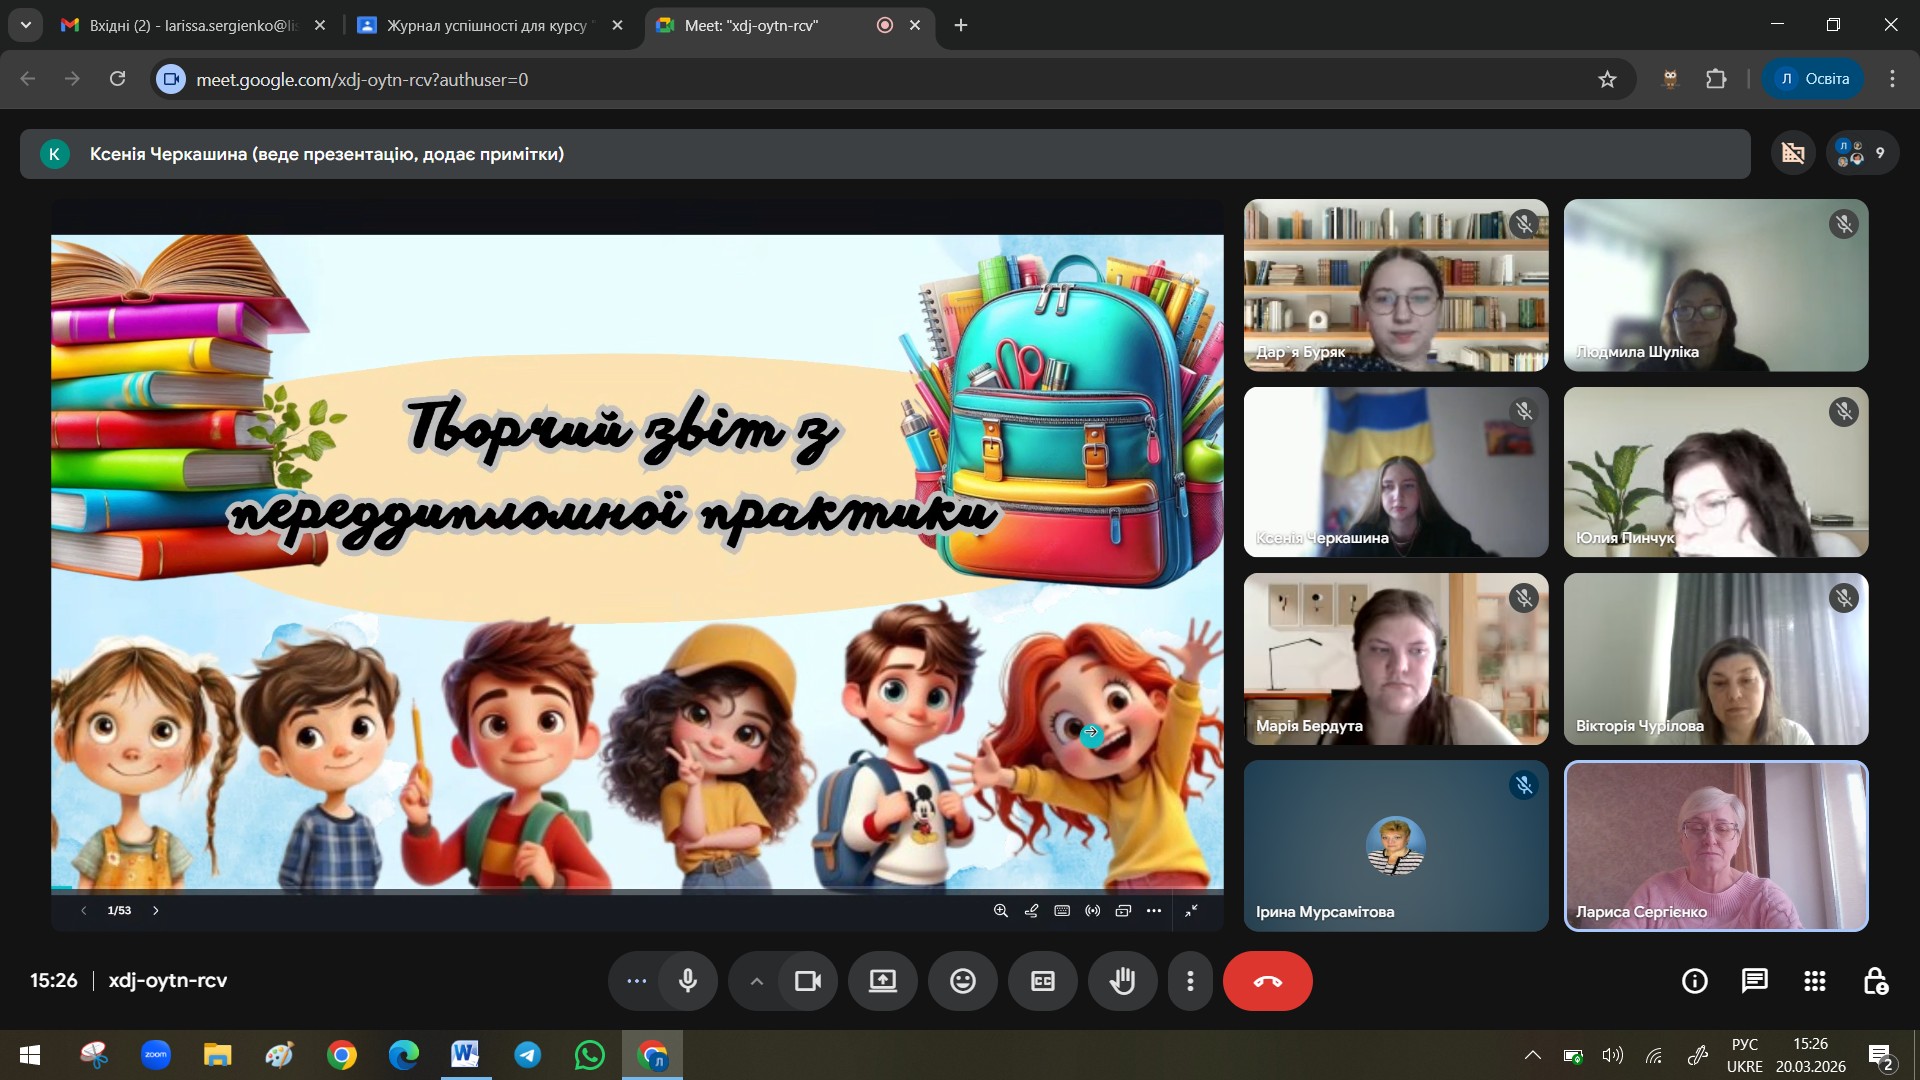Expand audio and video settings arrow

coord(757,981)
